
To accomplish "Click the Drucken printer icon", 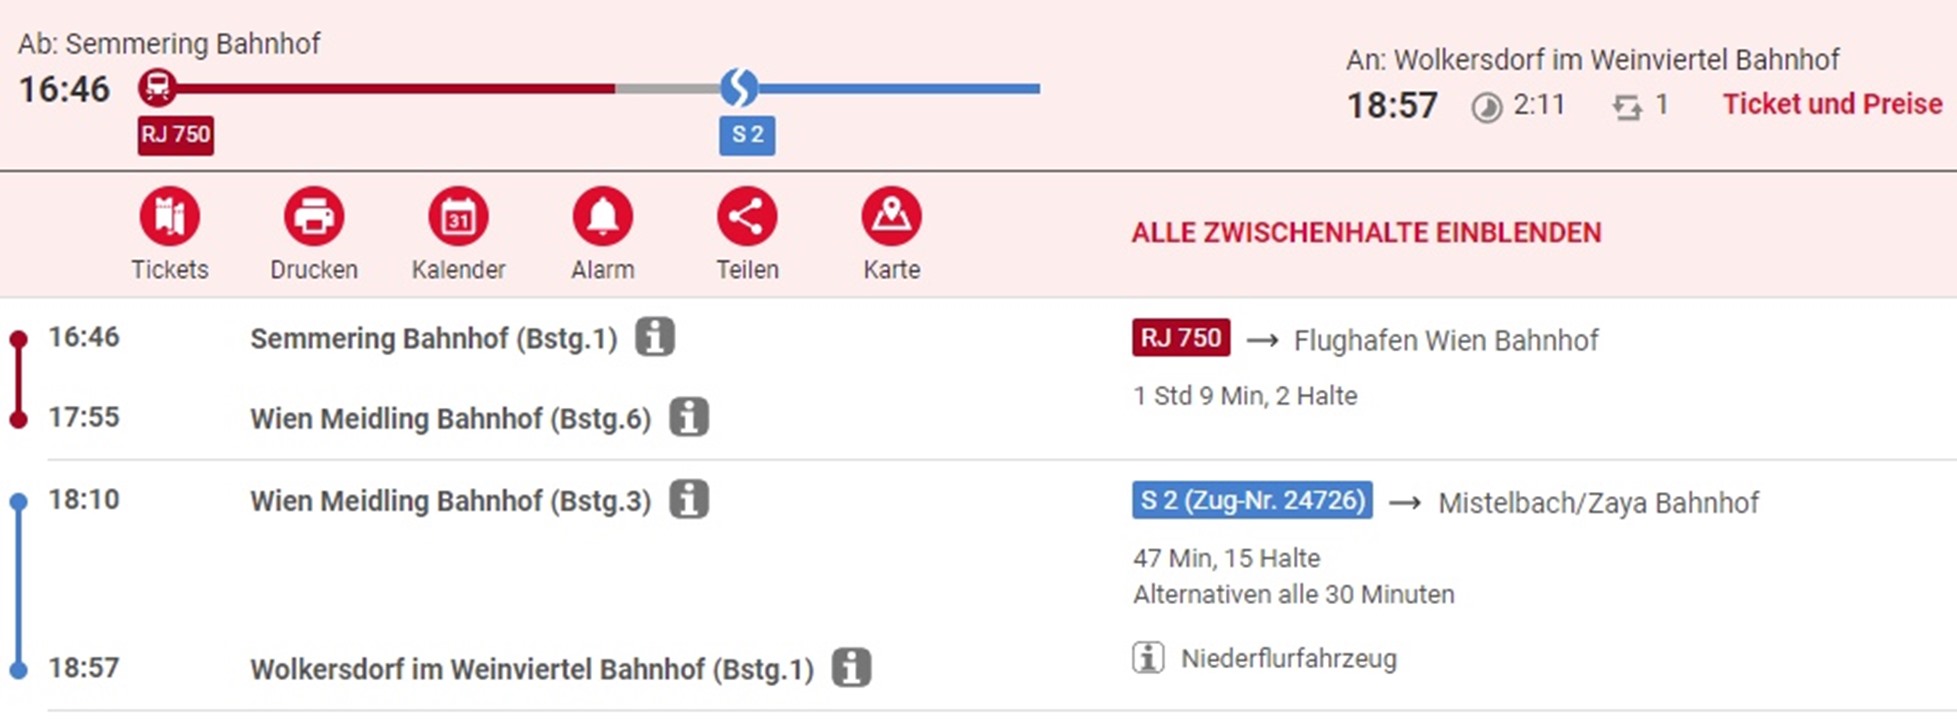I will tap(314, 216).
